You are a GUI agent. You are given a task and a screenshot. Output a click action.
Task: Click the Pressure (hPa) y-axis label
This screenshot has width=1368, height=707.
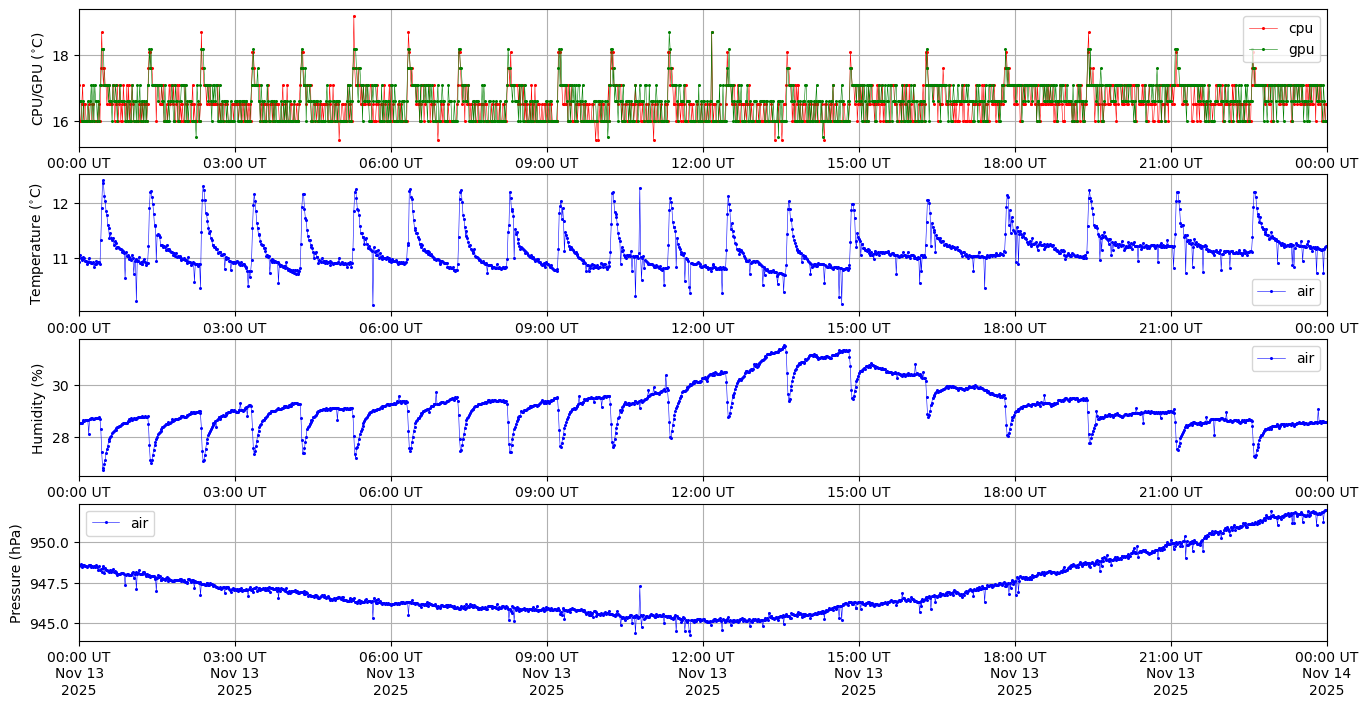point(16,573)
